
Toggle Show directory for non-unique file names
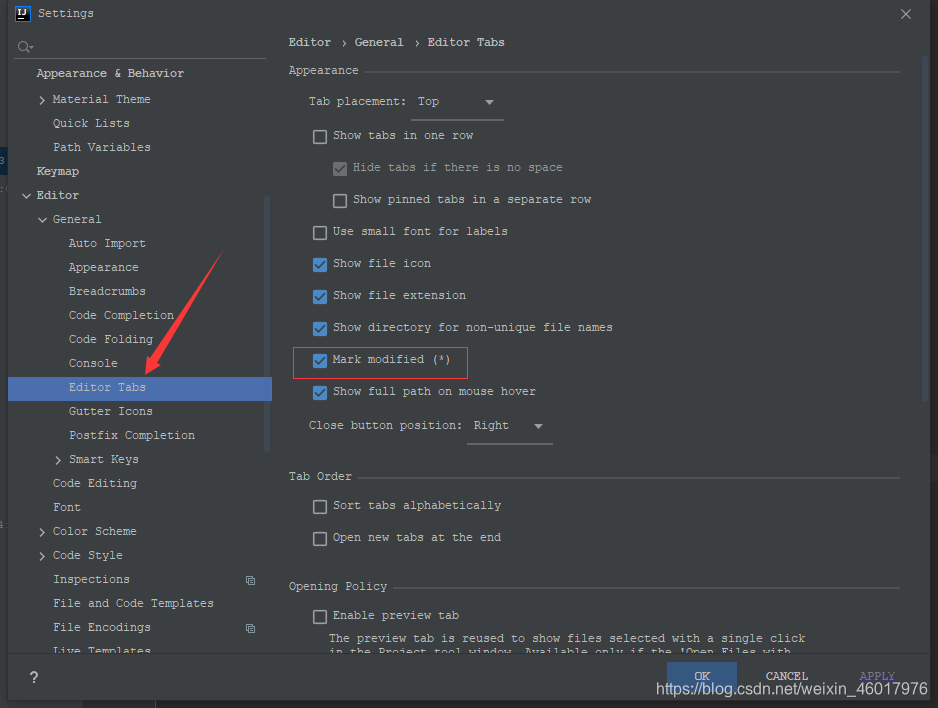tap(320, 328)
